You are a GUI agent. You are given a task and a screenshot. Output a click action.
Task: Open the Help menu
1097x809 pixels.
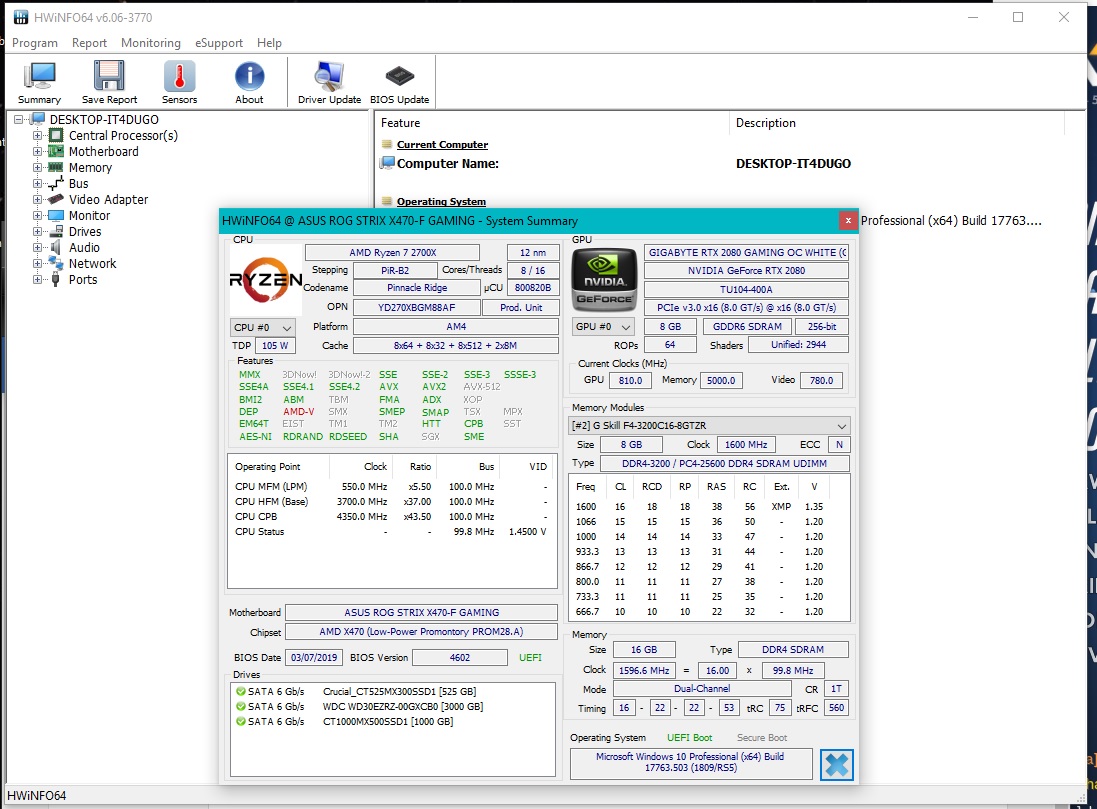coord(269,43)
